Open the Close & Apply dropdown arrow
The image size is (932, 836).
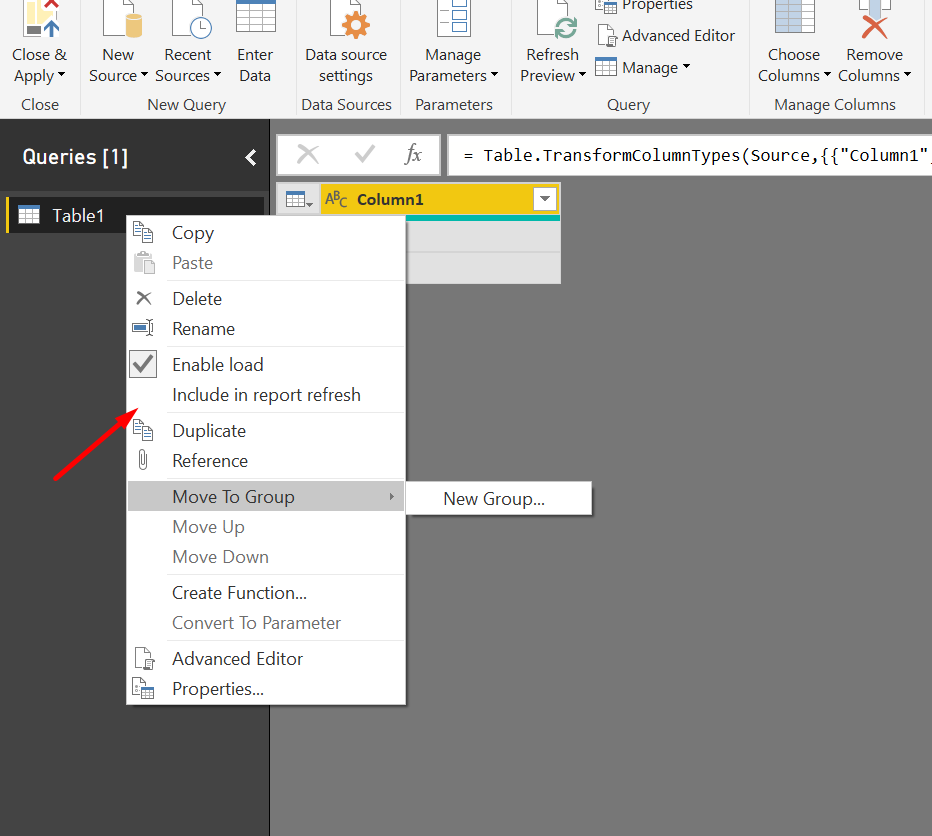(x=61, y=75)
